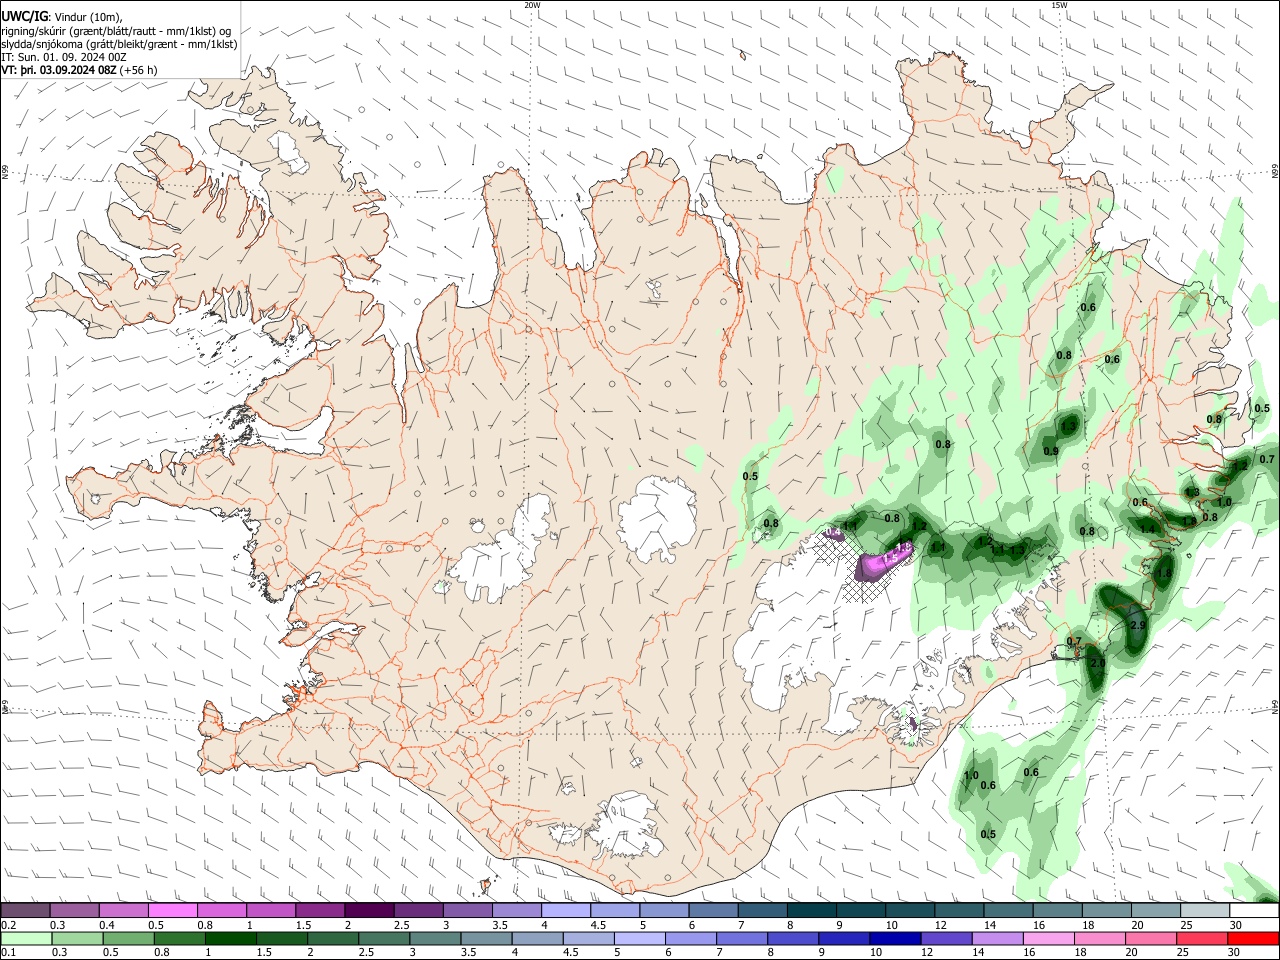Pick lower legend swatch between 18 and 20
The width and height of the screenshot is (1280, 960).
[x=1100, y=938]
